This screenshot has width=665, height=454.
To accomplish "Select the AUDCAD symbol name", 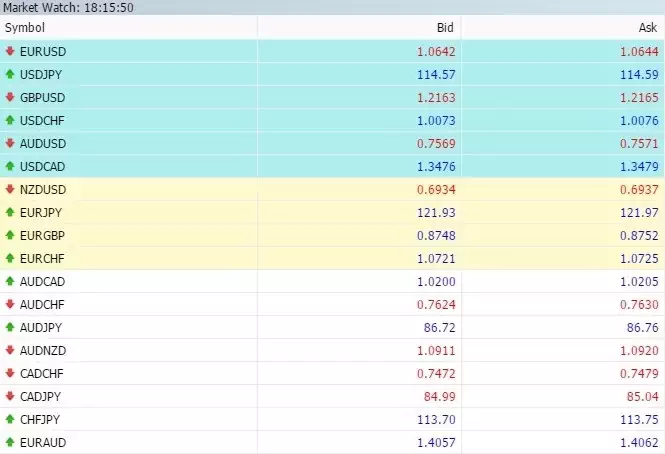I will [x=42, y=281].
